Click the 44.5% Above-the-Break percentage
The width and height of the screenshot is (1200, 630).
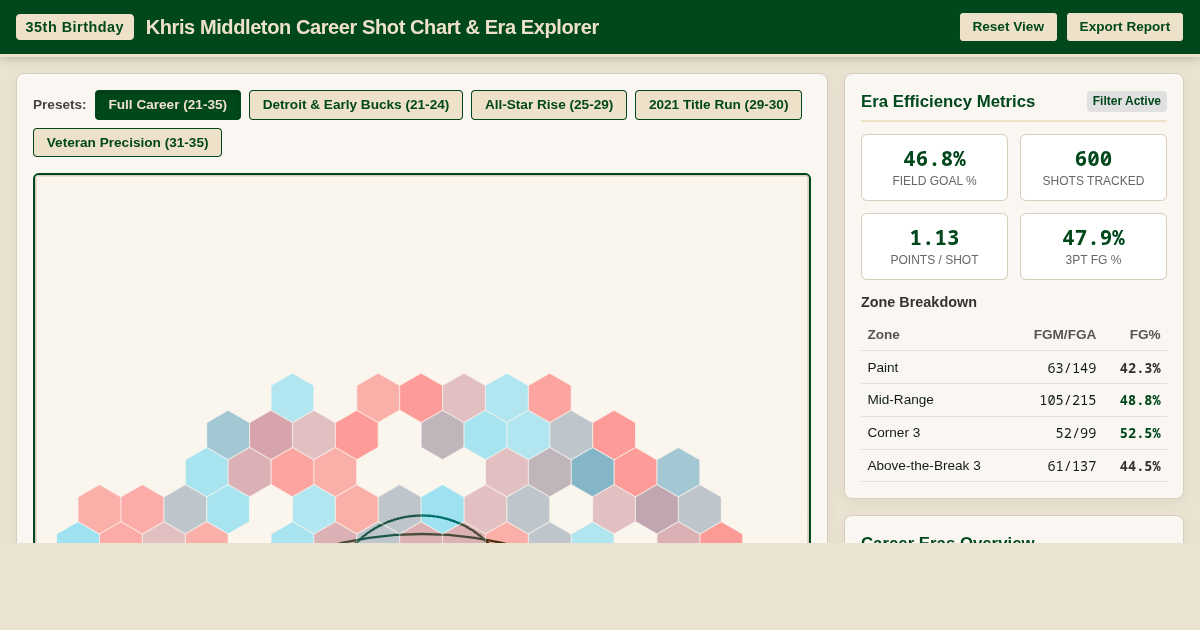(x=1140, y=466)
